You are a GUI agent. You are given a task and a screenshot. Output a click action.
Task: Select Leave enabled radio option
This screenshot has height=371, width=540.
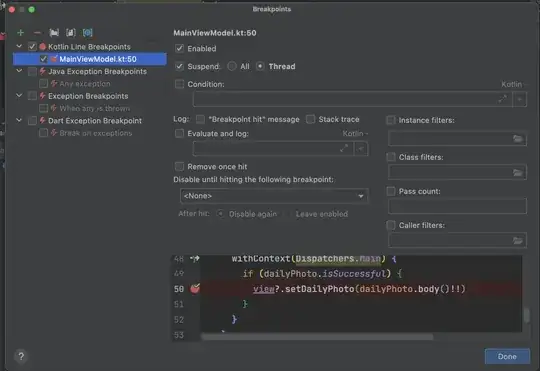(x=289, y=214)
